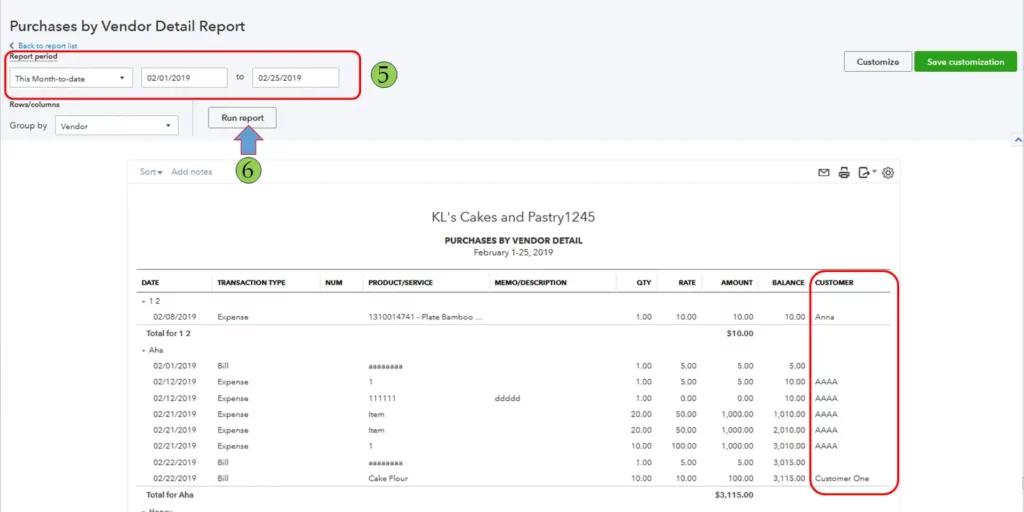Screen dimensions: 1024x512
Task: Click the Customize button
Action: pos(877,62)
